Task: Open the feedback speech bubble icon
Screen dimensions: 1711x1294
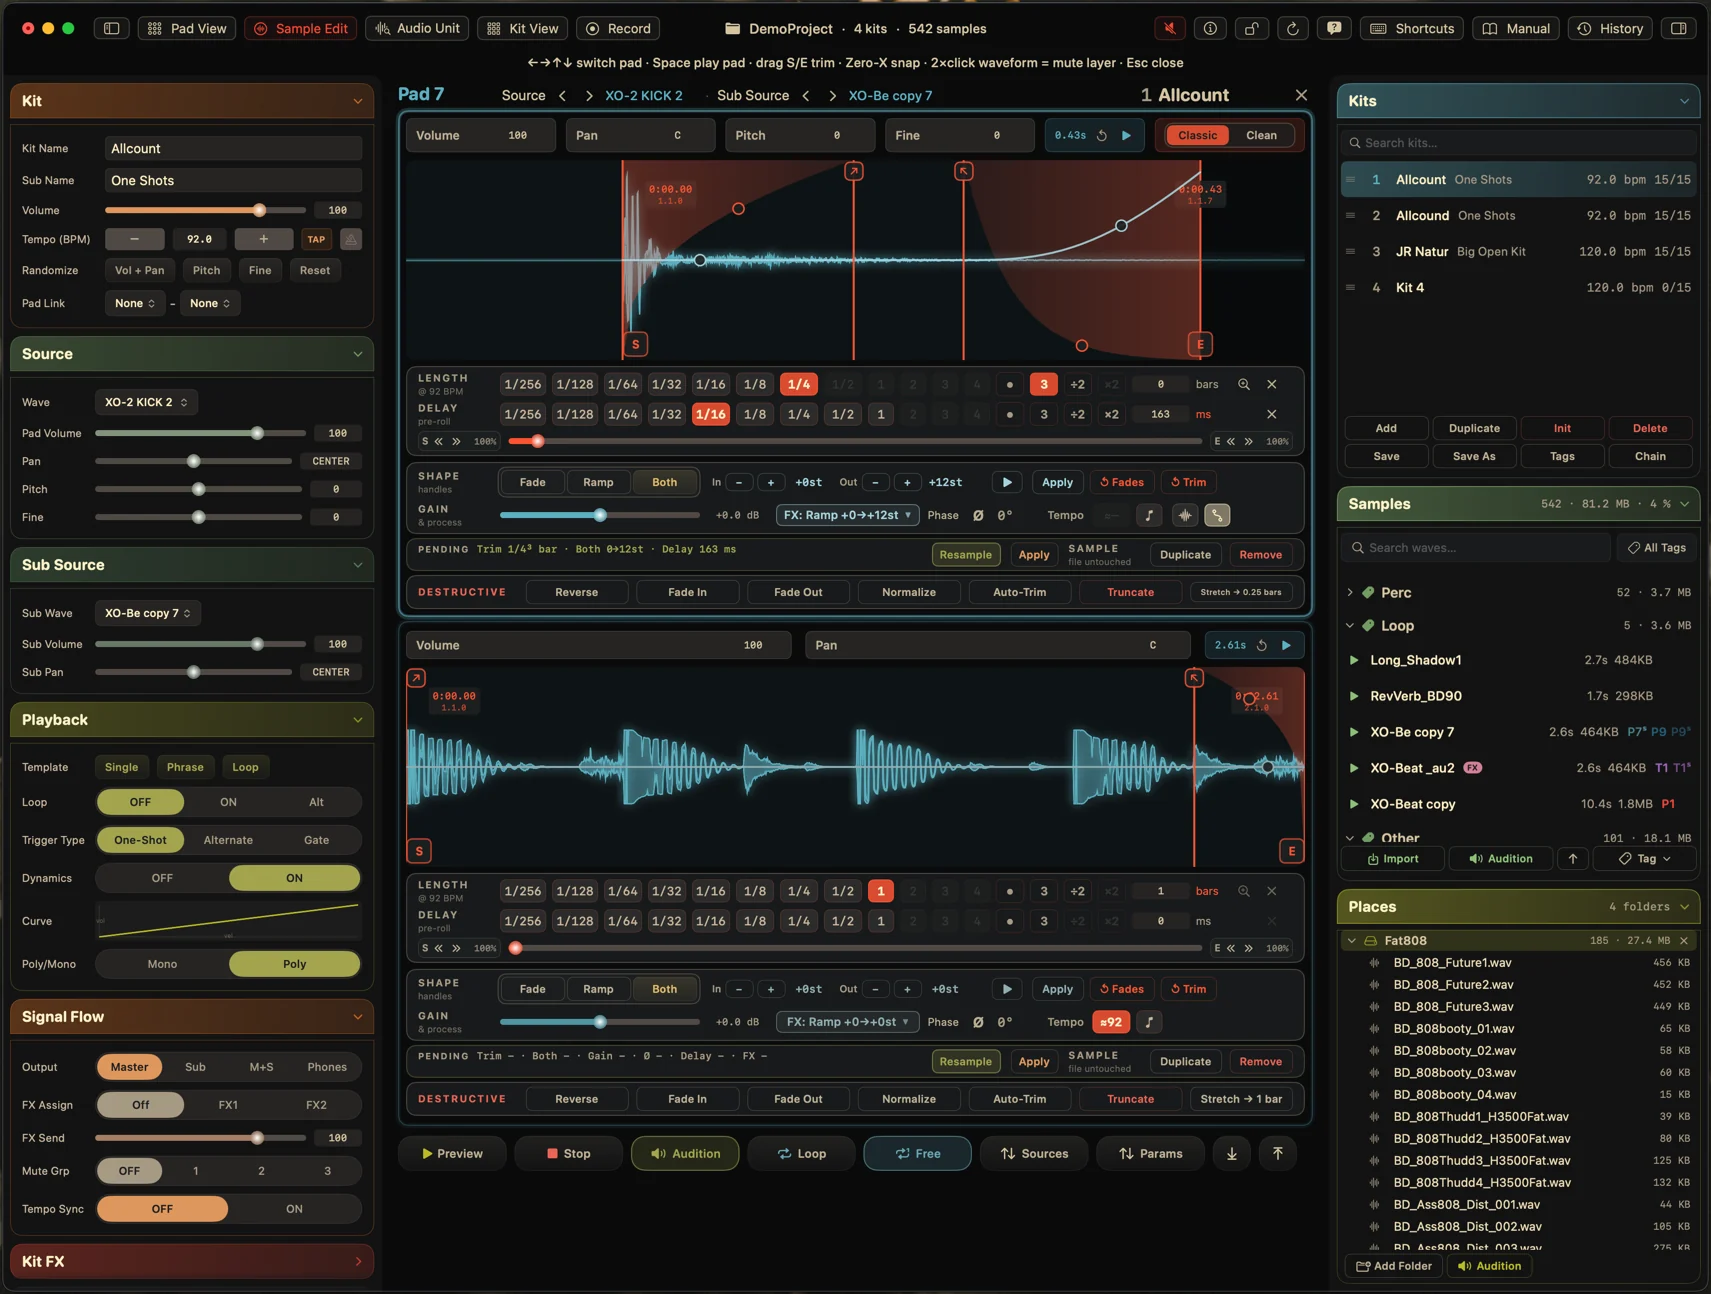Action: pos(1334,29)
